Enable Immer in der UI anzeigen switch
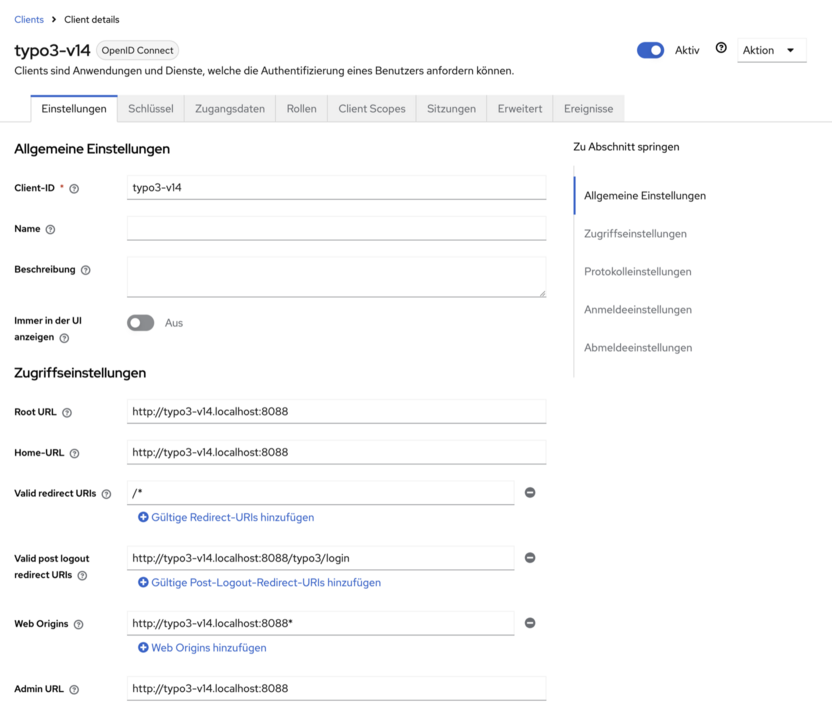Viewport: 832px width, 721px height. 141,323
